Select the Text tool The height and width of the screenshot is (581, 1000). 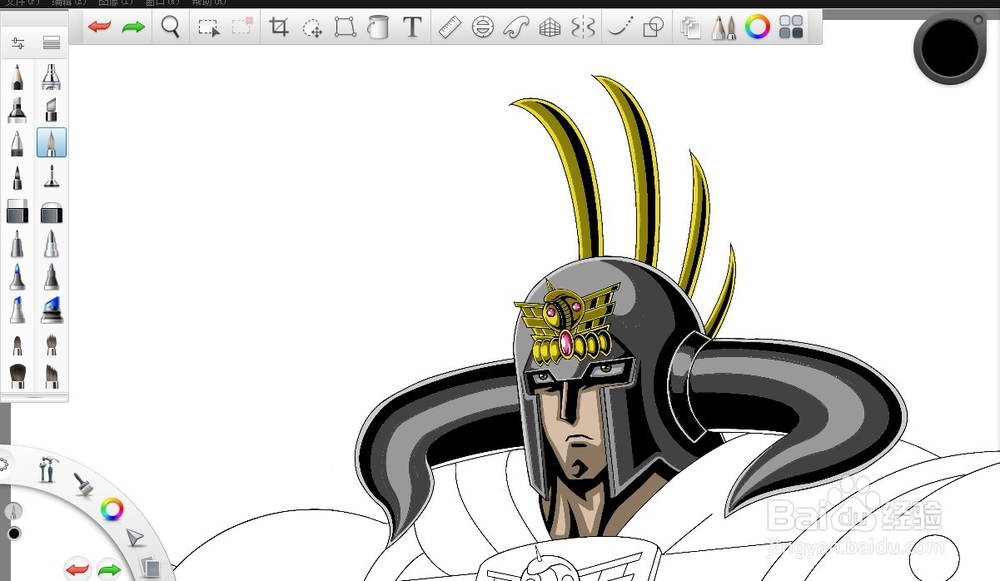tap(413, 27)
